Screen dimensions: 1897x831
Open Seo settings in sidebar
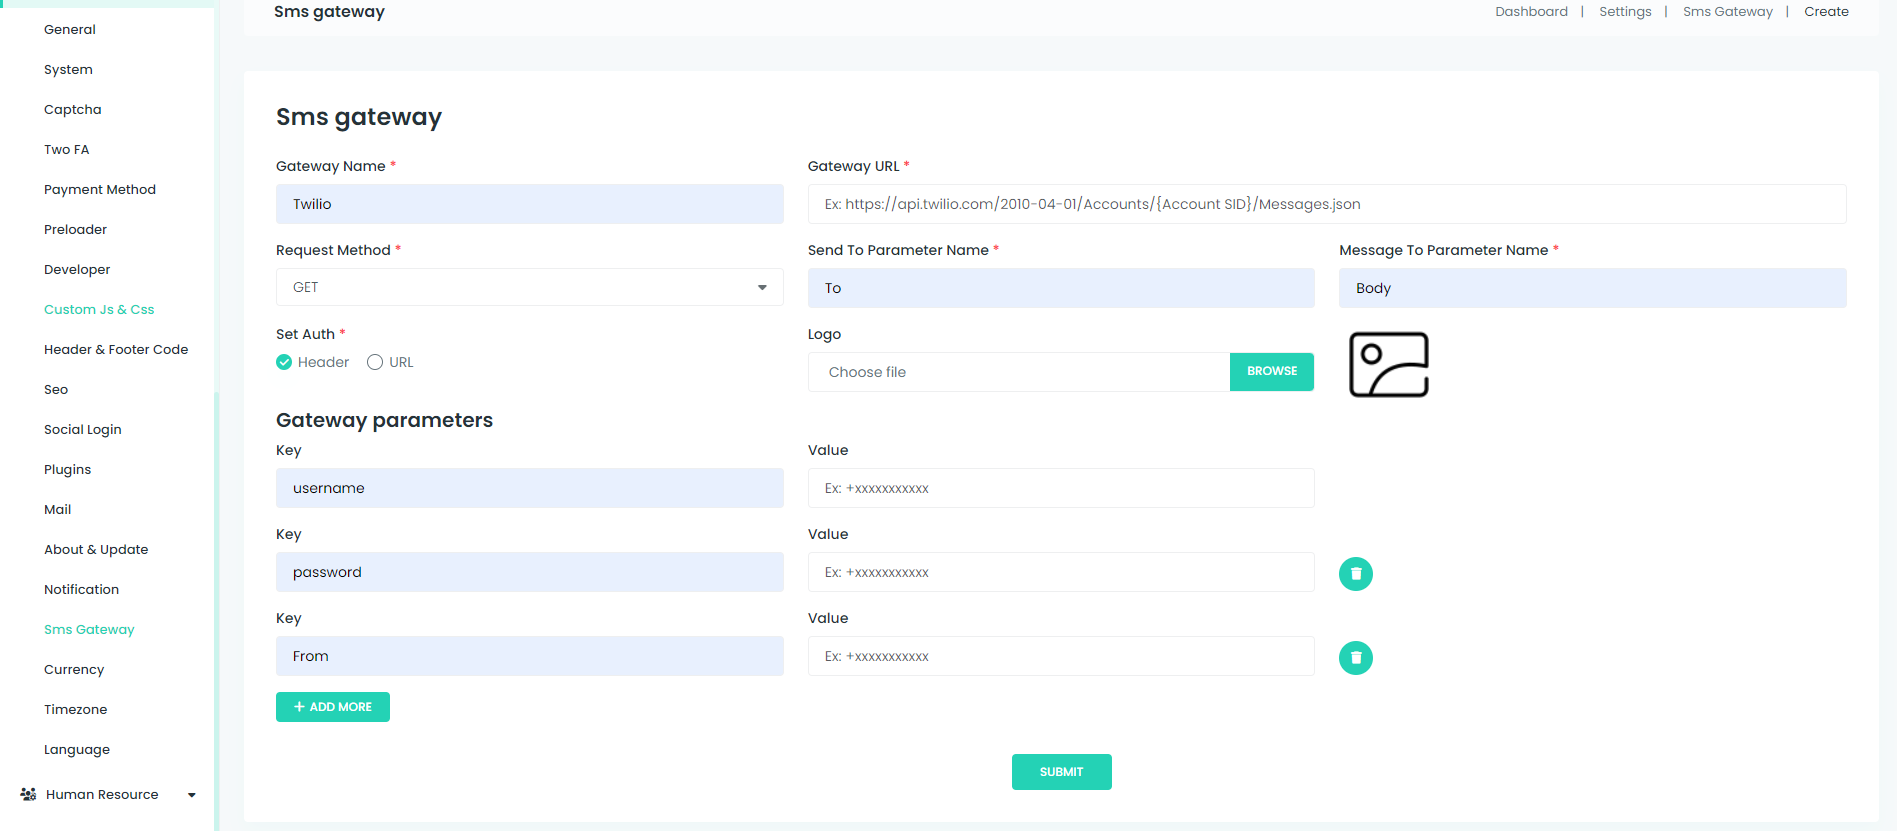(56, 389)
